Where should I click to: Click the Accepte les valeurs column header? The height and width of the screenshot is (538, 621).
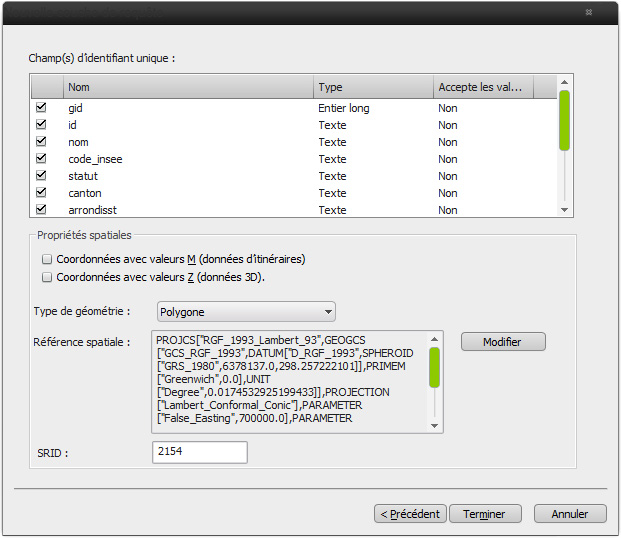pos(482,88)
